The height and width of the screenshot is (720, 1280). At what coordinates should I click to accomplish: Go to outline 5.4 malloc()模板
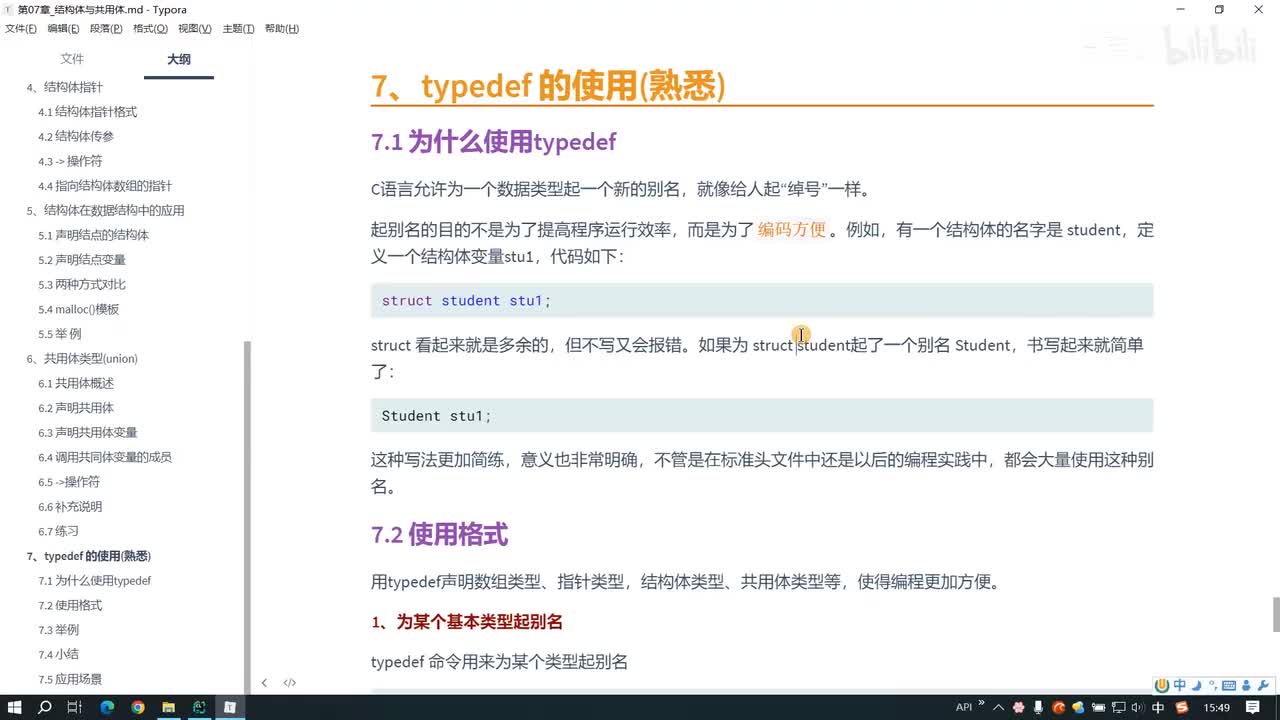click(79, 309)
